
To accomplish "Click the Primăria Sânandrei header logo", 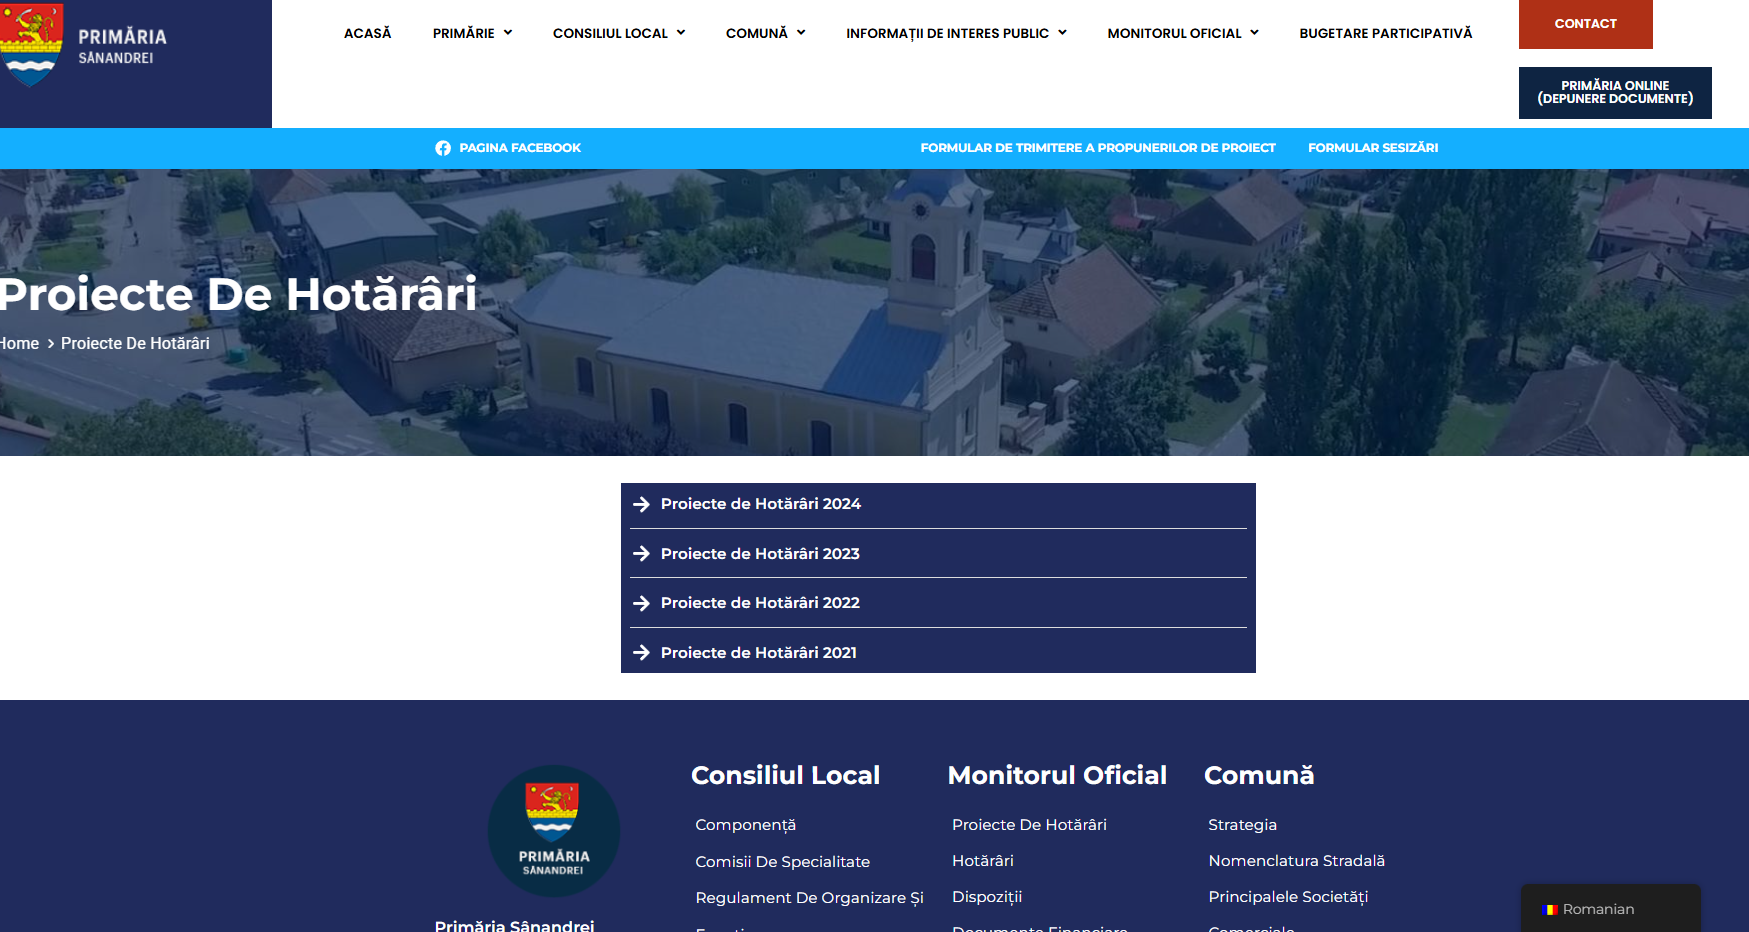I will (85, 45).
